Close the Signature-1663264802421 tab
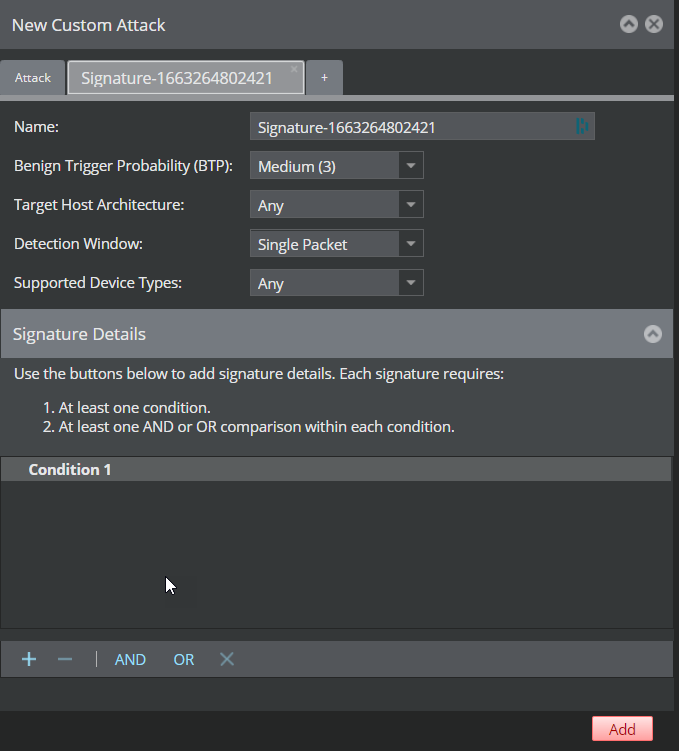The image size is (679, 751). [294, 69]
